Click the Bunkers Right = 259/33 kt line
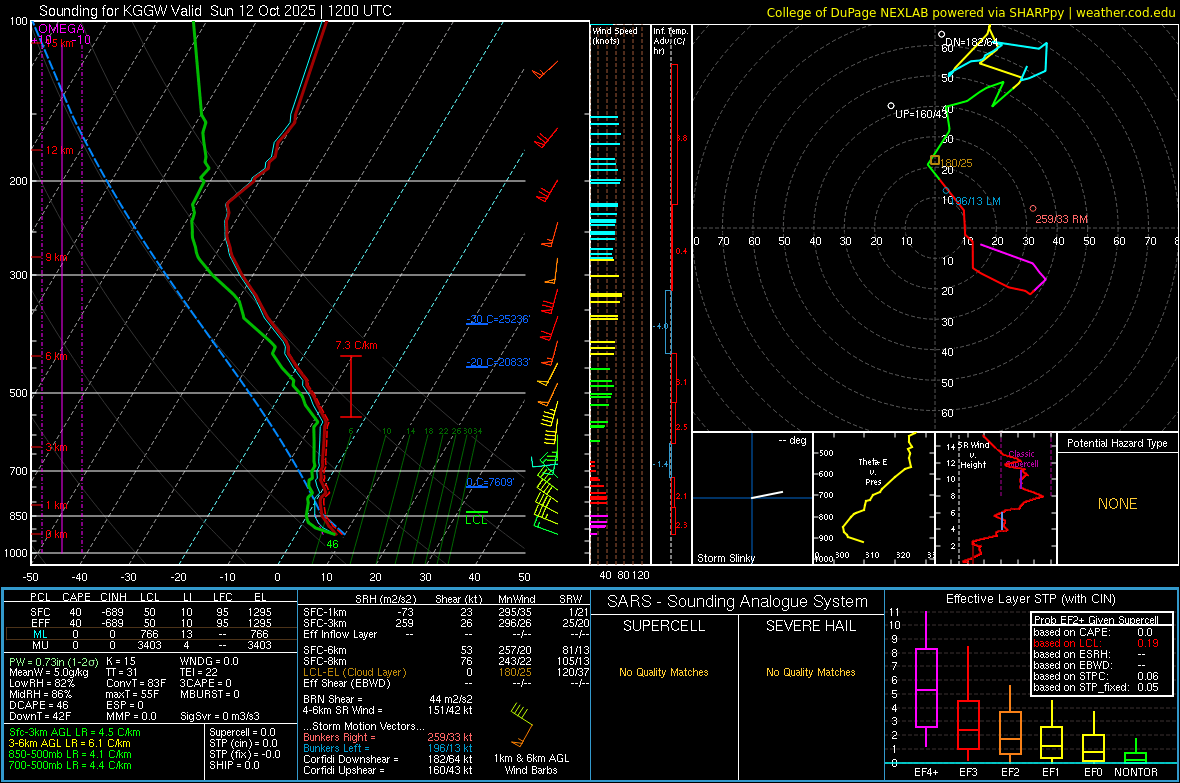Viewport: 1180px width, 783px height. (388, 737)
